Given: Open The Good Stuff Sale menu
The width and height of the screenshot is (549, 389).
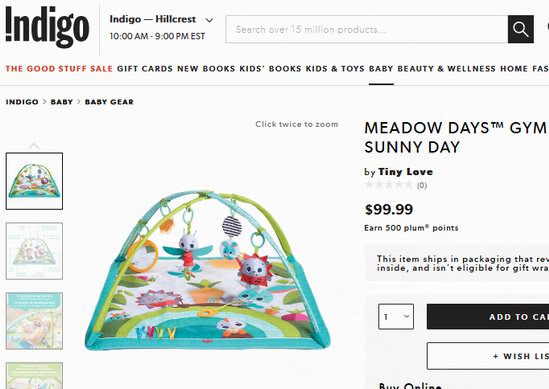Looking at the screenshot, I should click(59, 69).
